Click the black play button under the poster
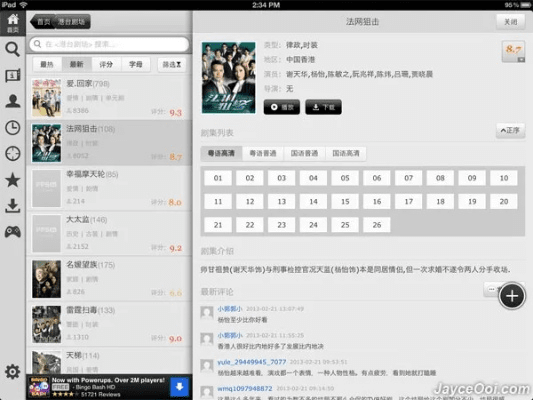This screenshot has width=533, height=400. (x=282, y=107)
